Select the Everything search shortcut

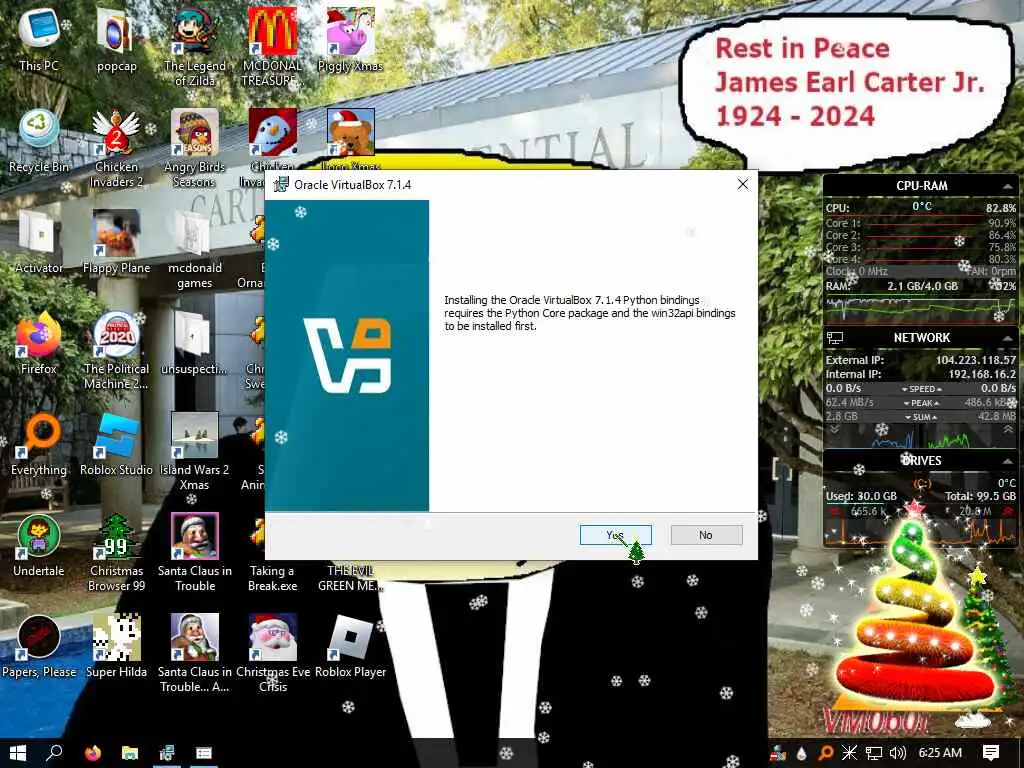(39, 444)
